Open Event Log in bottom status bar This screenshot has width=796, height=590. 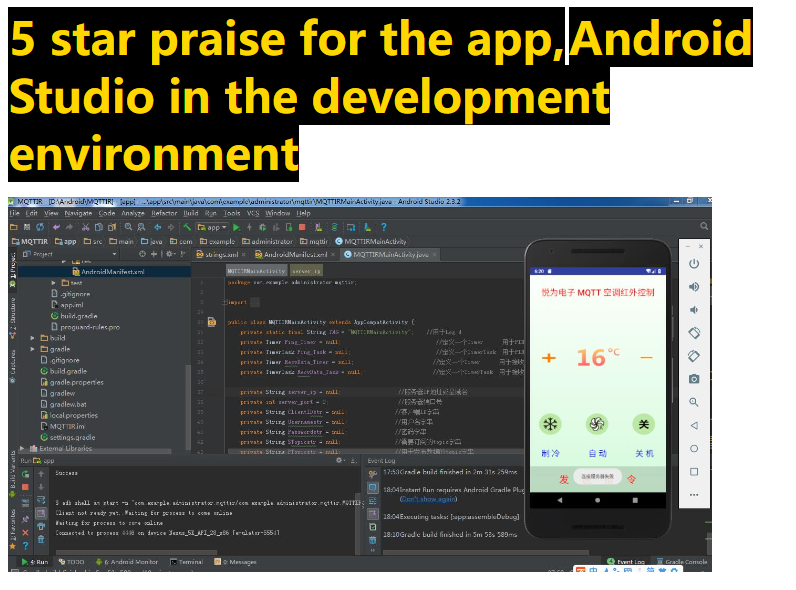coord(626,562)
